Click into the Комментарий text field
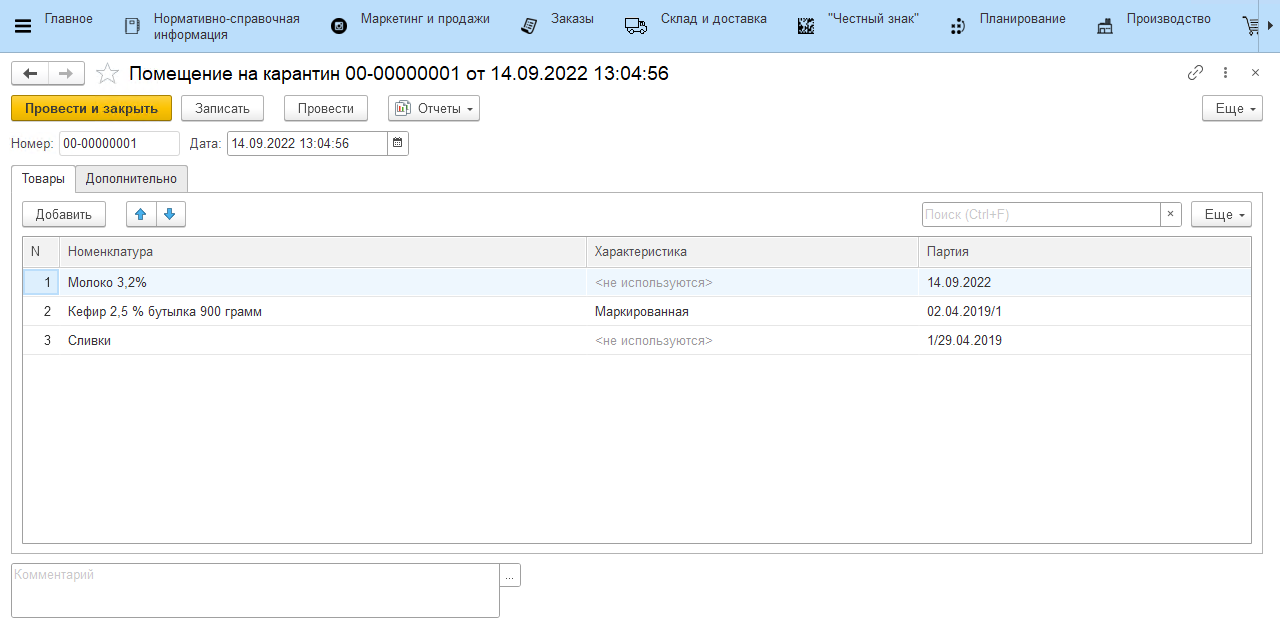The height and width of the screenshot is (628, 1280). (255, 590)
